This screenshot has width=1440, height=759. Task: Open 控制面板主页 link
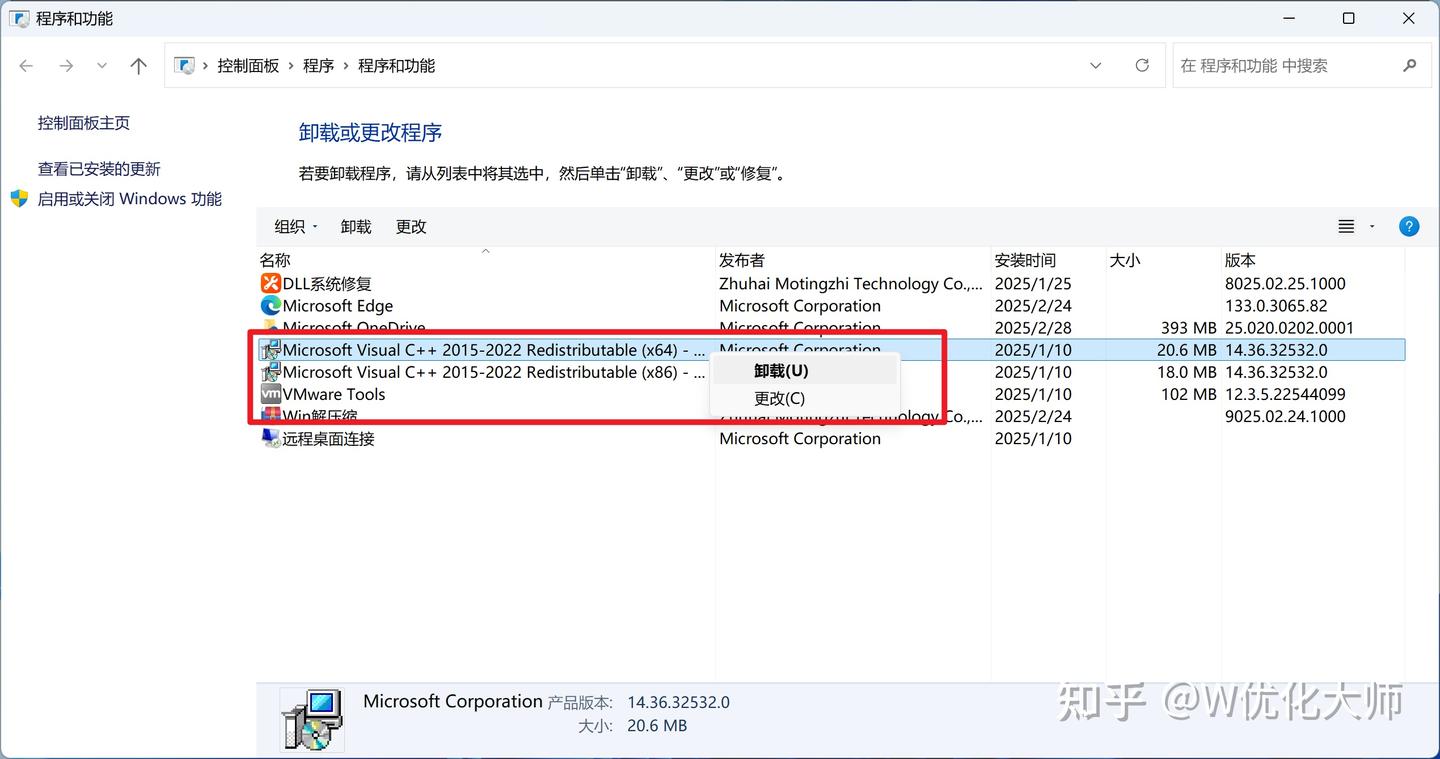tap(84, 123)
